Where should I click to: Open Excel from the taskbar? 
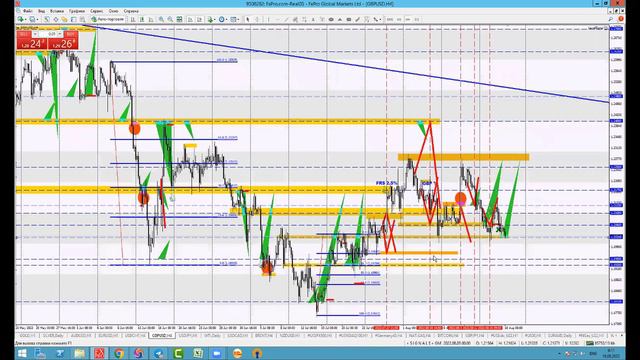coord(198,353)
